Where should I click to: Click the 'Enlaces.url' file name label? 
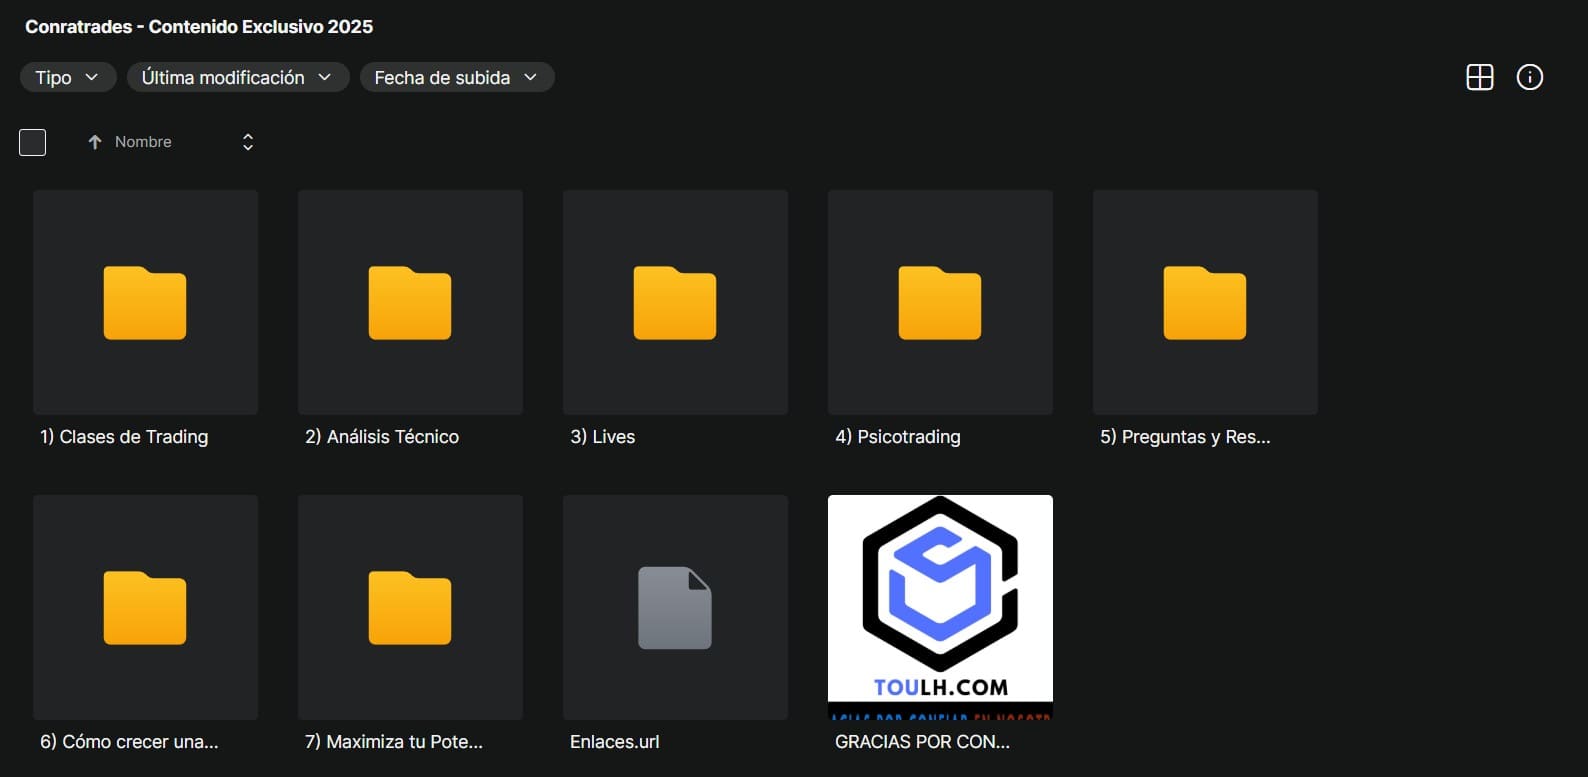click(614, 742)
